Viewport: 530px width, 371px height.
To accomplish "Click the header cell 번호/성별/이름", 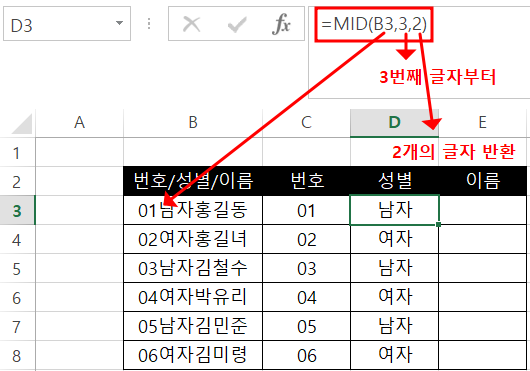I will click(193, 181).
